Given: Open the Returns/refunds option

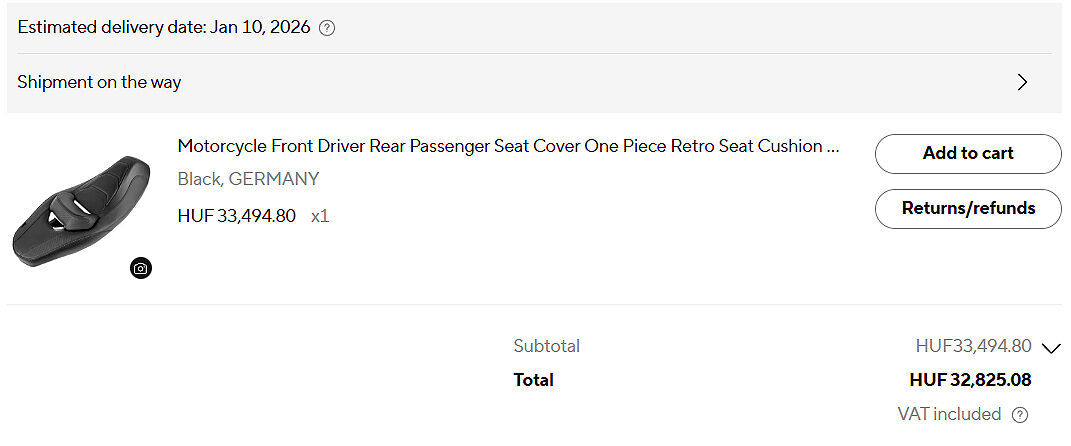Looking at the screenshot, I should pos(967,209).
